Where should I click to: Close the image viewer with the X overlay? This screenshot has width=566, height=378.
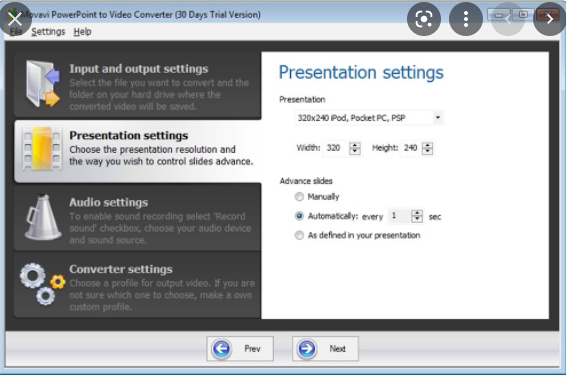[x=15, y=19]
